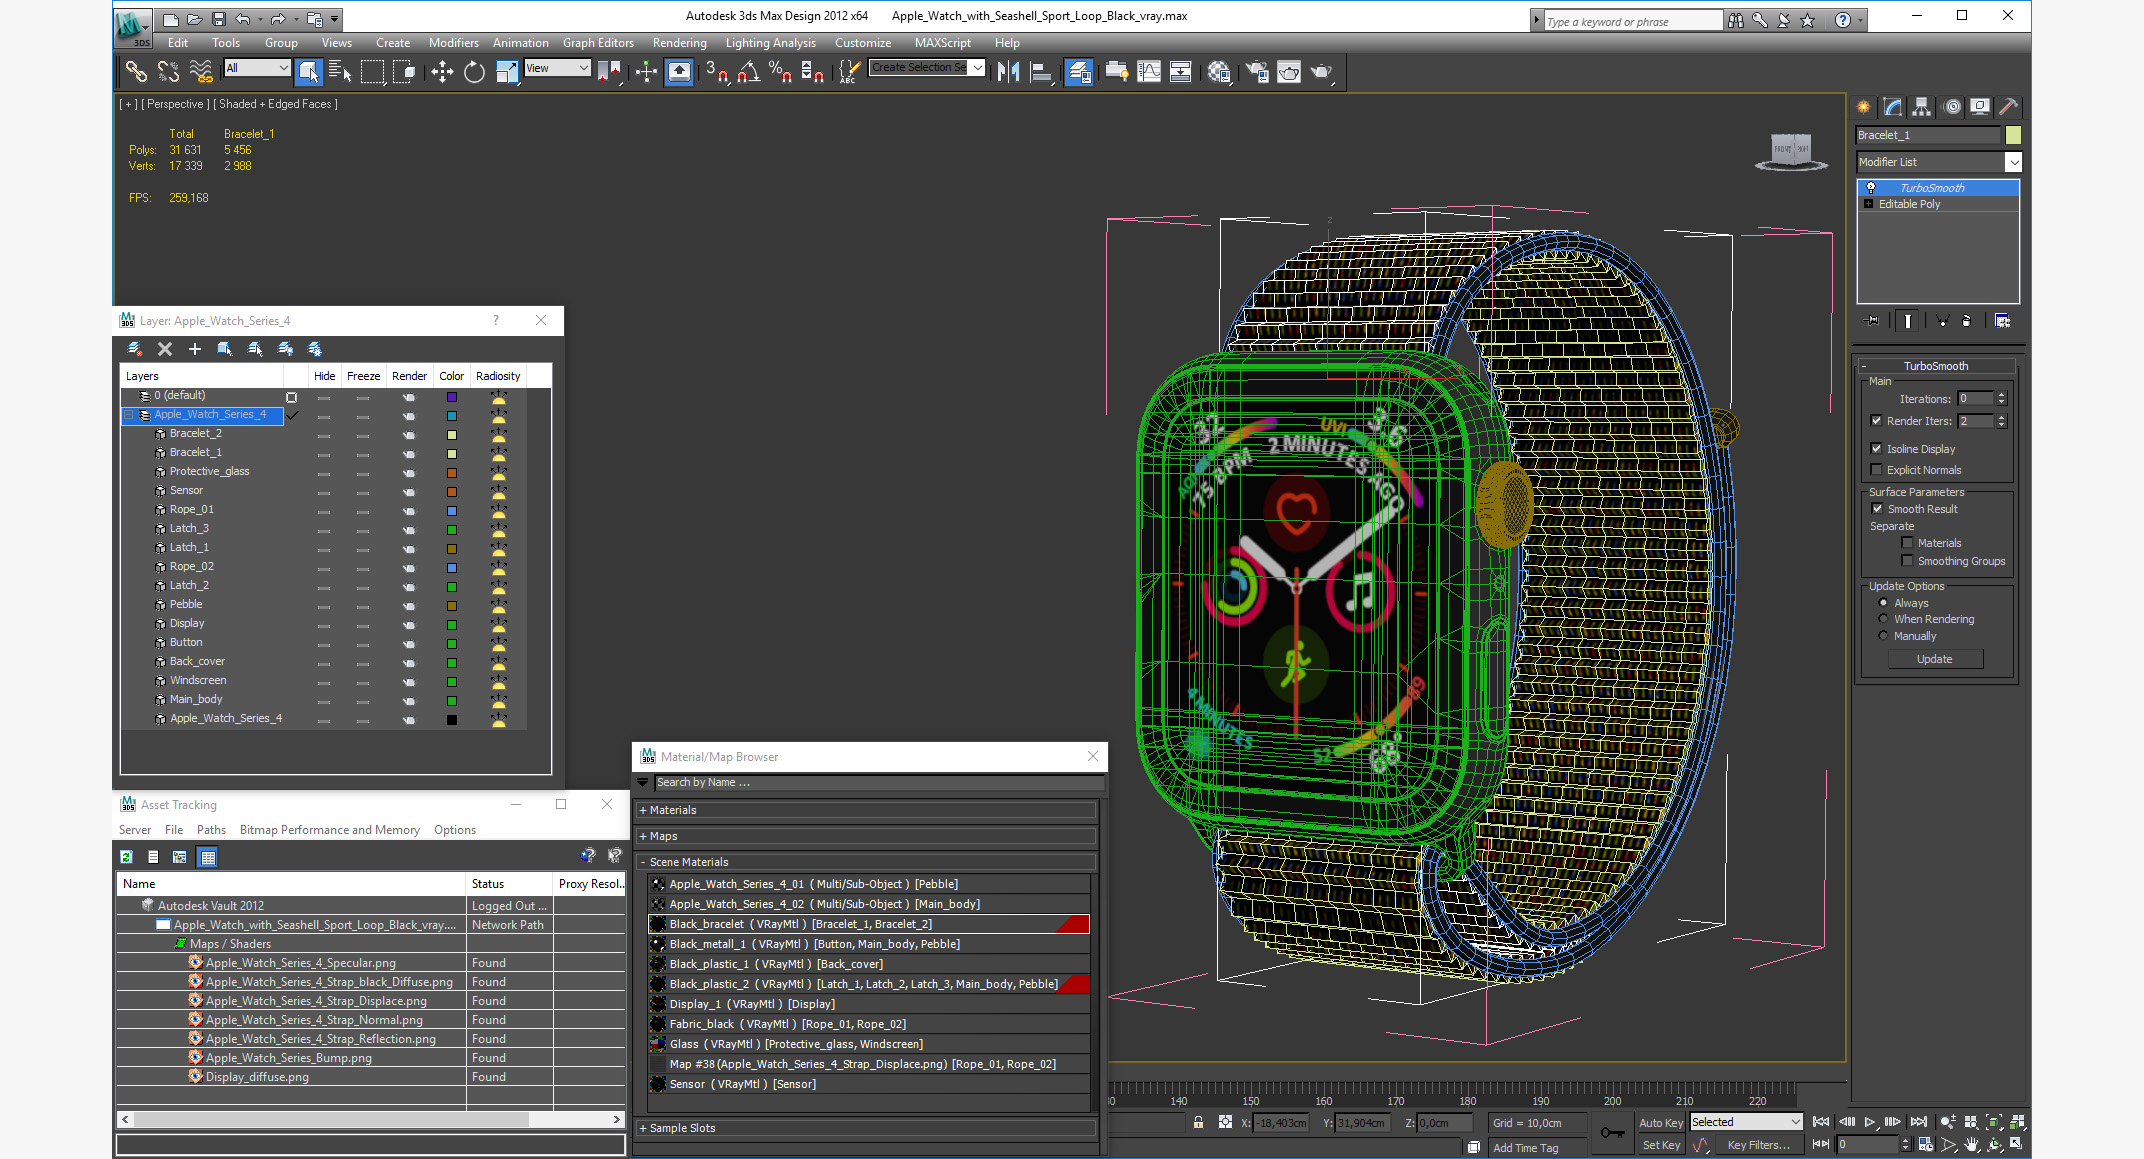Play the animation
Image resolution: width=2144 pixels, height=1159 pixels.
[1870, 1122]
